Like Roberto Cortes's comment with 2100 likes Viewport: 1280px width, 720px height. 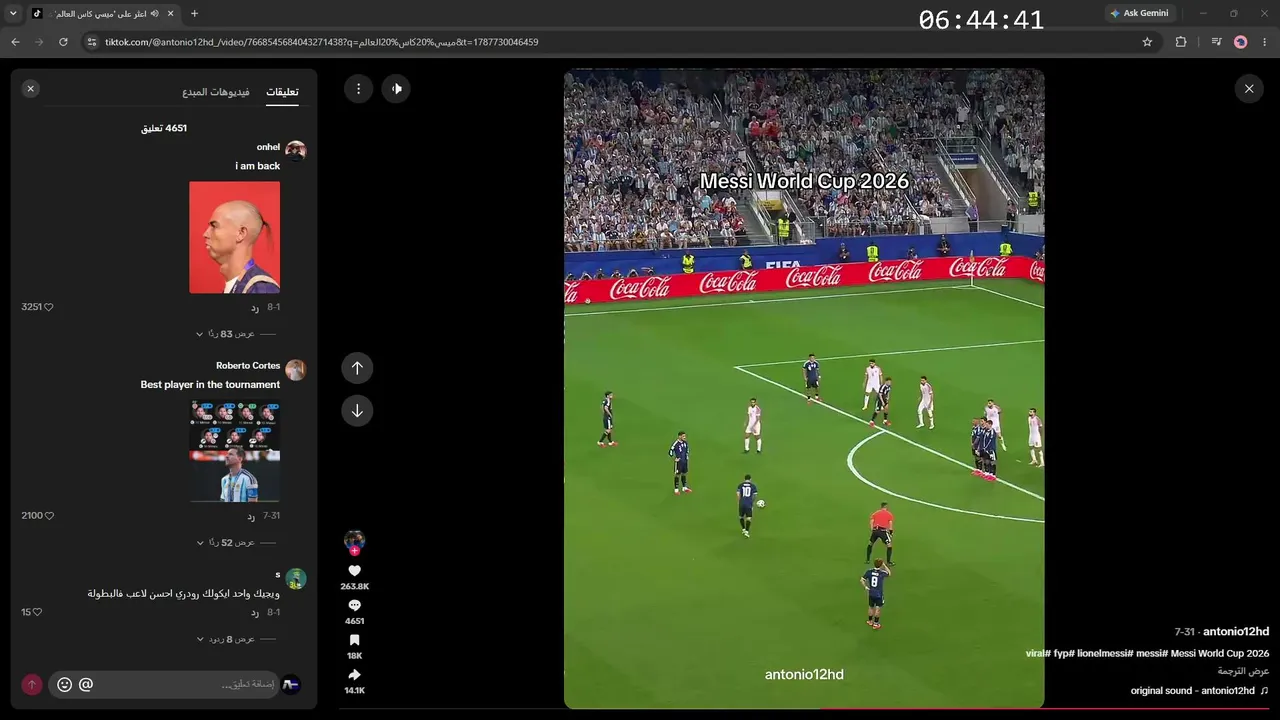pyautogui.click(x=49, y=516)
